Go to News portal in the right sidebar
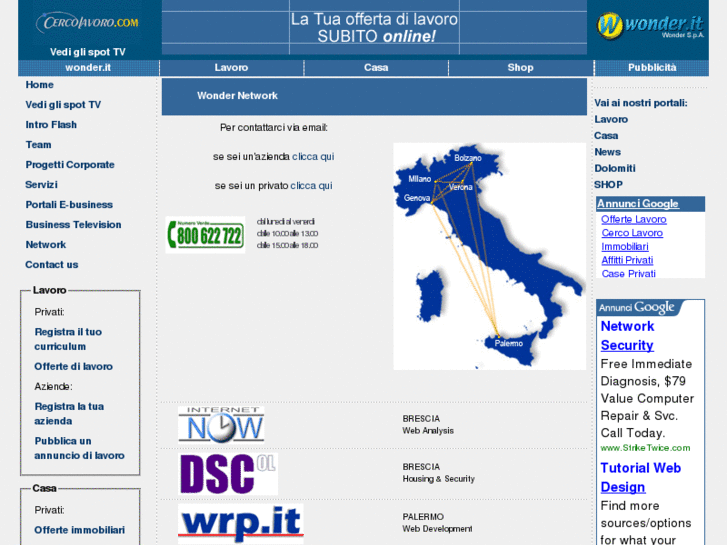The image size is (727, 545). click(x=607, y=152)
